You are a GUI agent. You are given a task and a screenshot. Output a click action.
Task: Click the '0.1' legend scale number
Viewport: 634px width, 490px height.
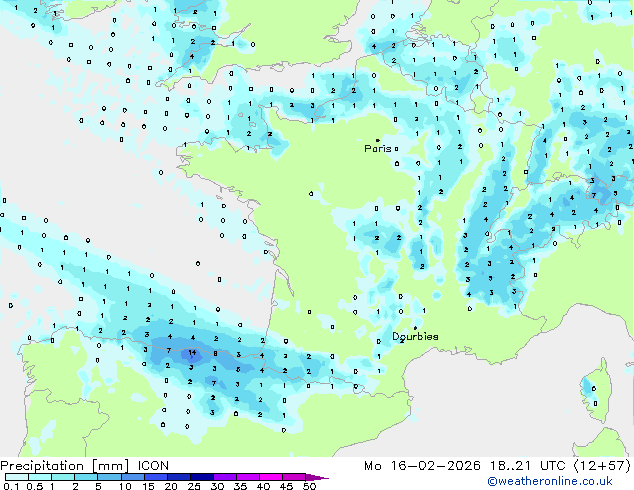11,486
